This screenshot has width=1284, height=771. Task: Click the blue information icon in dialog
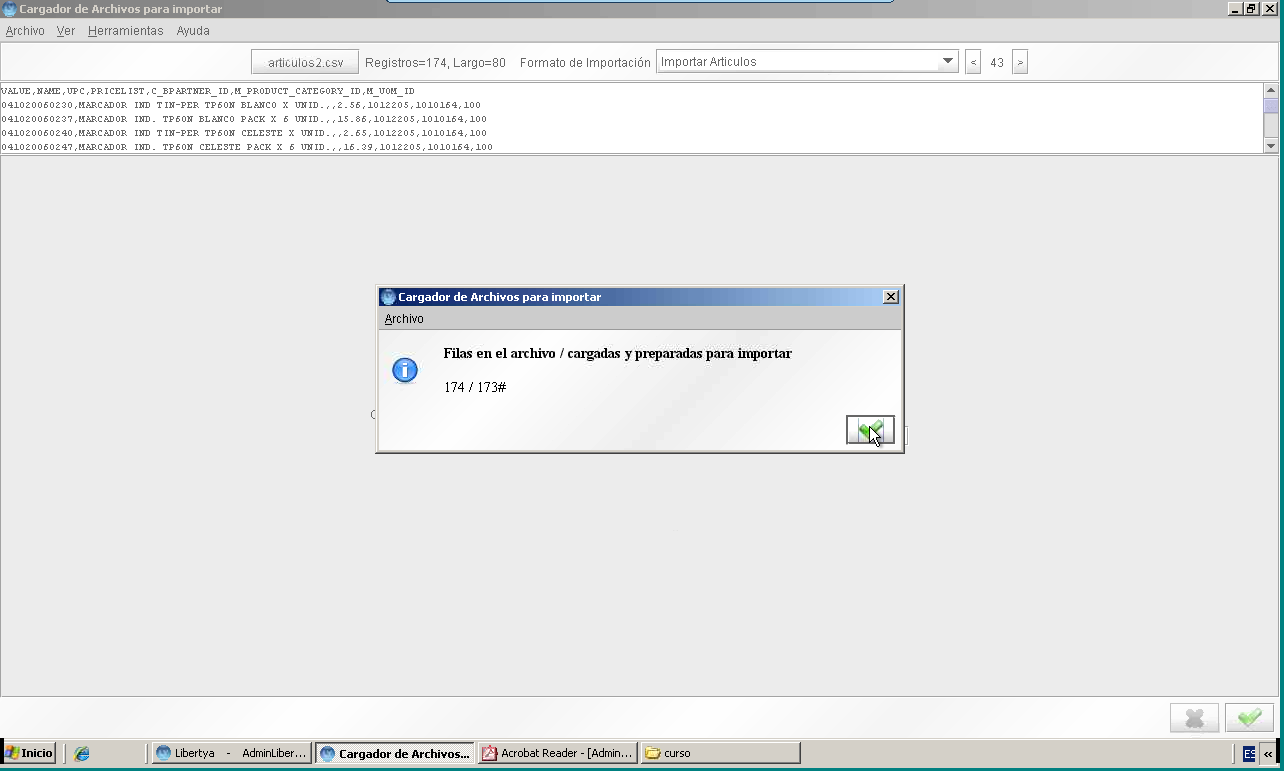pos(404,370)
